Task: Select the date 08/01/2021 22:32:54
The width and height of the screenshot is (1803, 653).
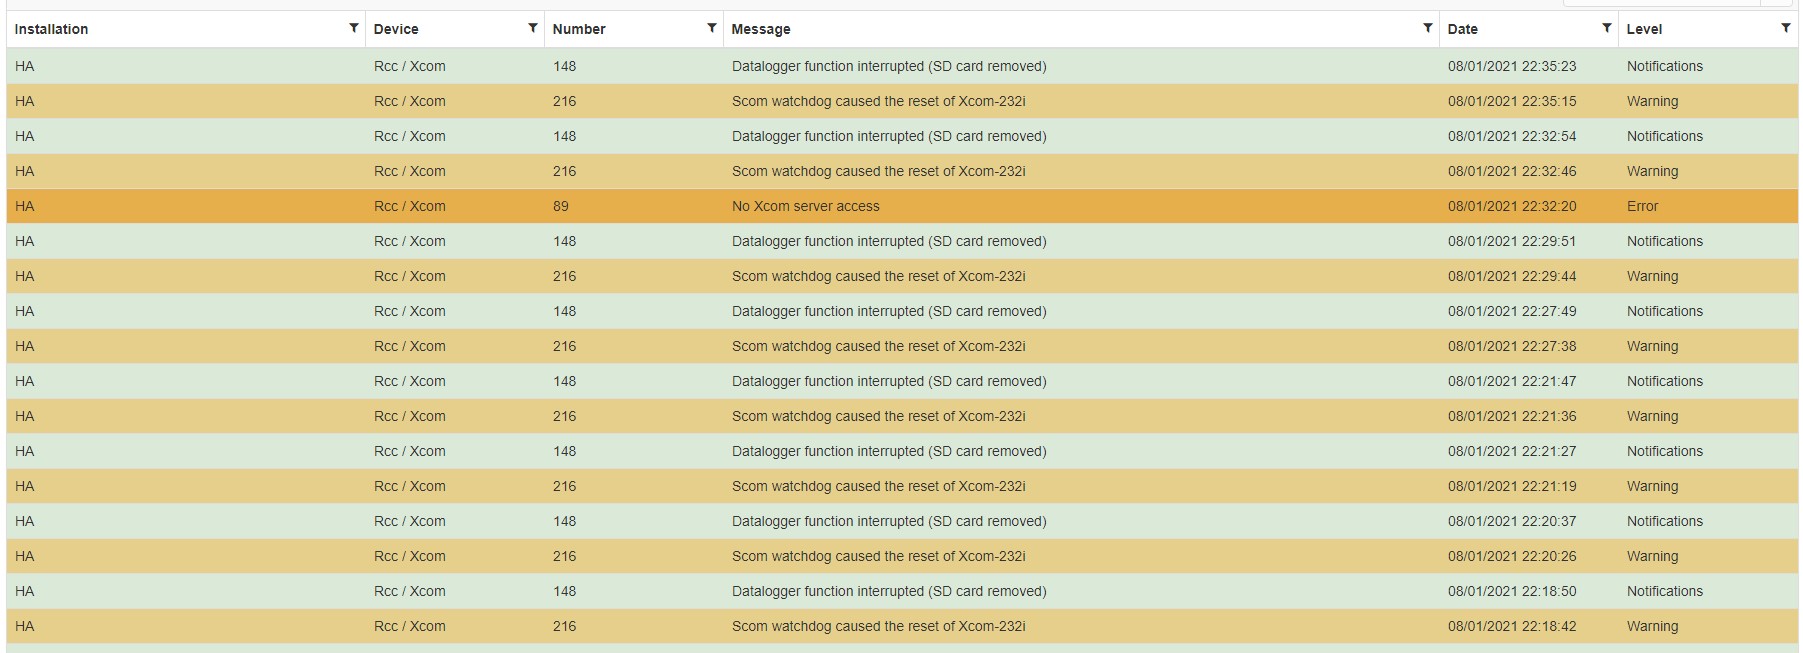Action: click(x=1511, y=136)
